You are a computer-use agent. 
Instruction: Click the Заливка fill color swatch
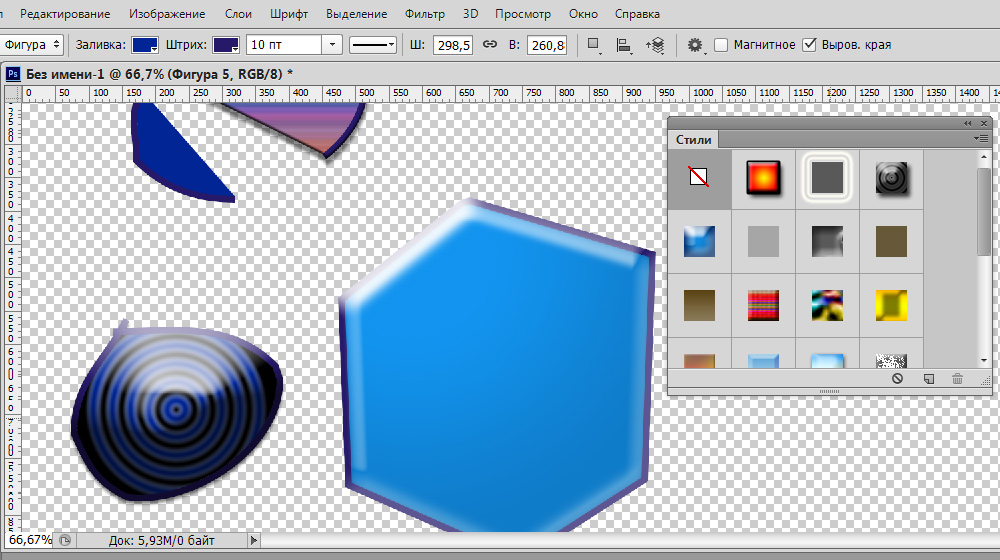pyautogui.click(x=145, y=45)
